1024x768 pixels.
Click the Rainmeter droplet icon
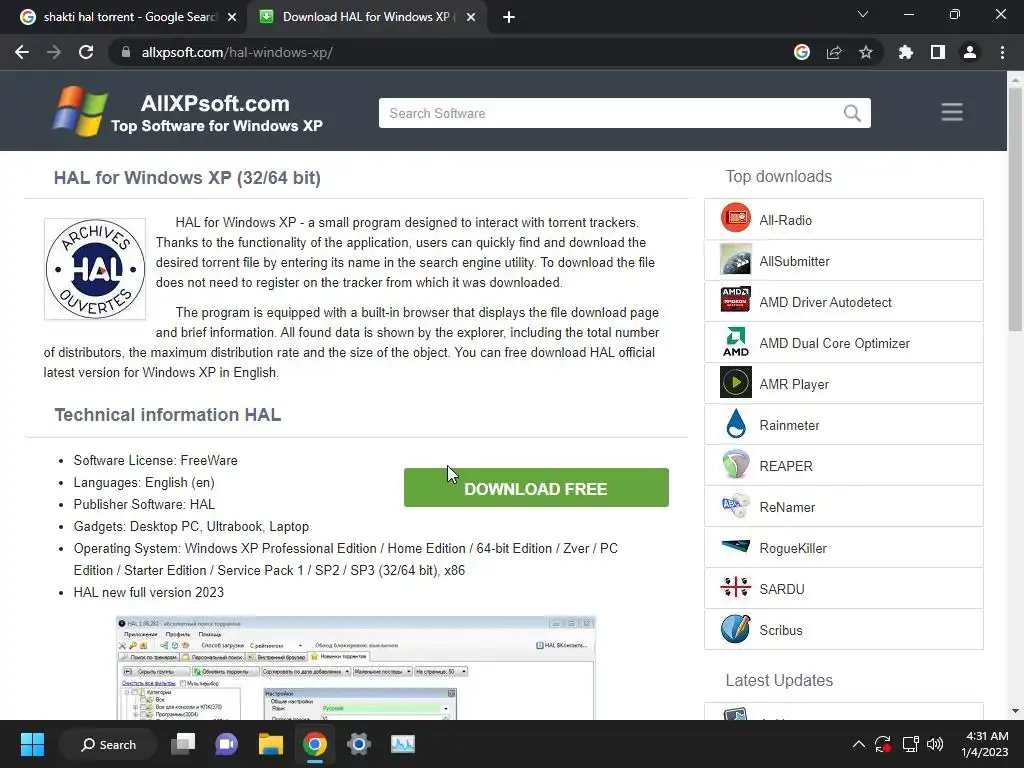[x=736, y=423]
